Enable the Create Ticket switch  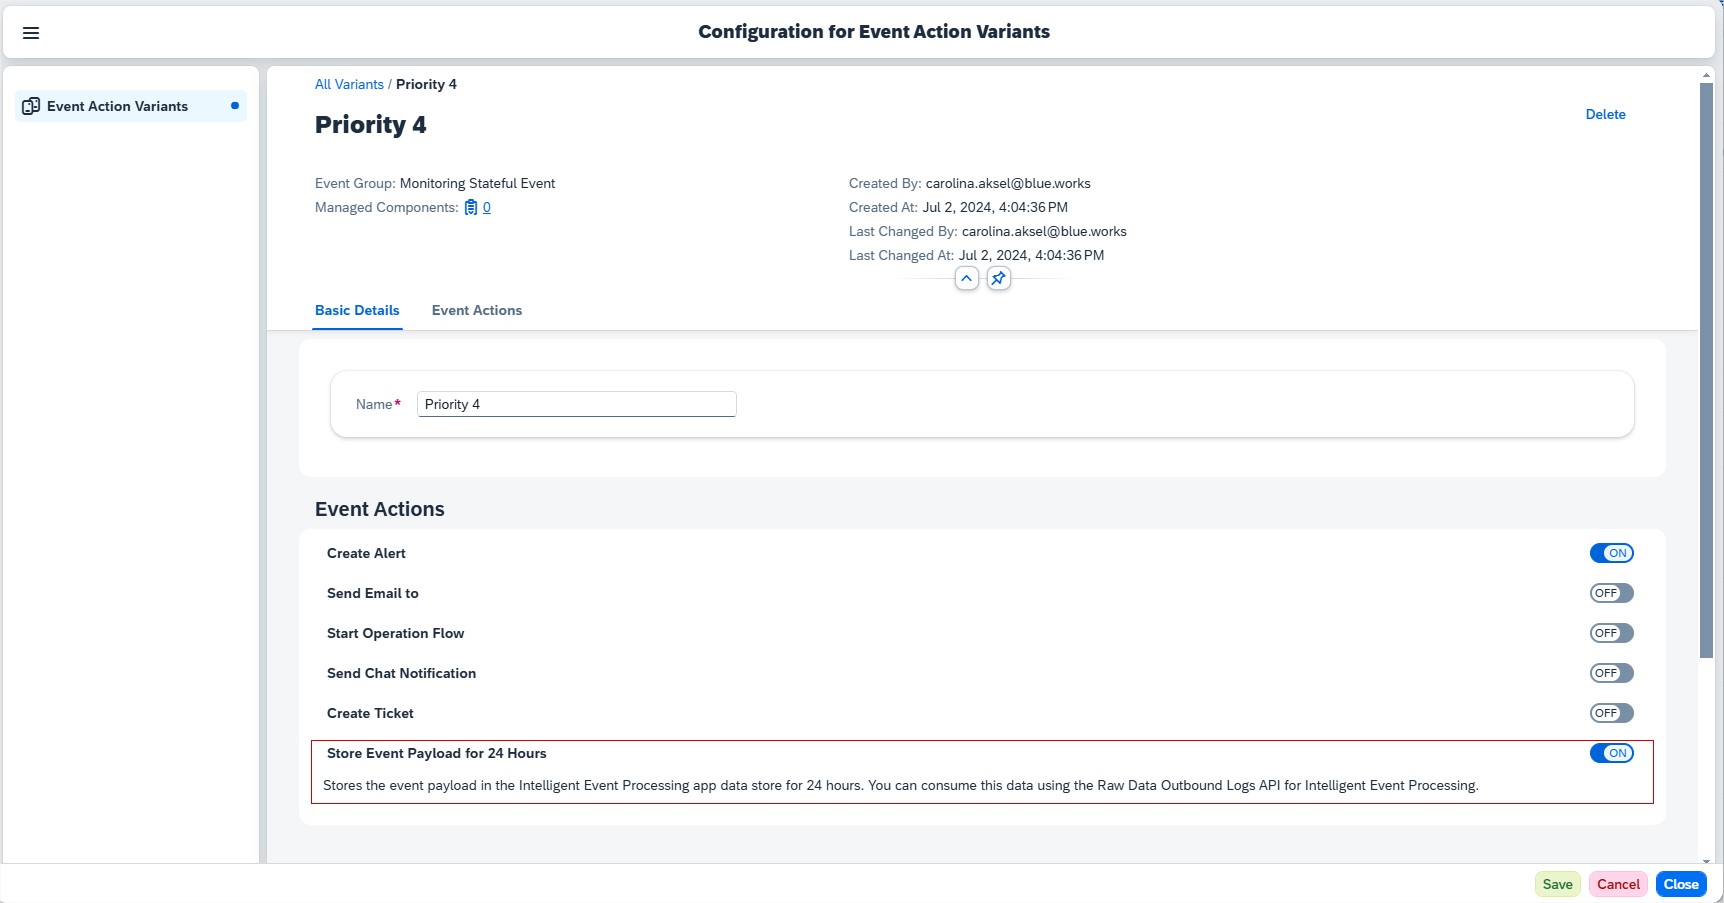click(1611, 713)
